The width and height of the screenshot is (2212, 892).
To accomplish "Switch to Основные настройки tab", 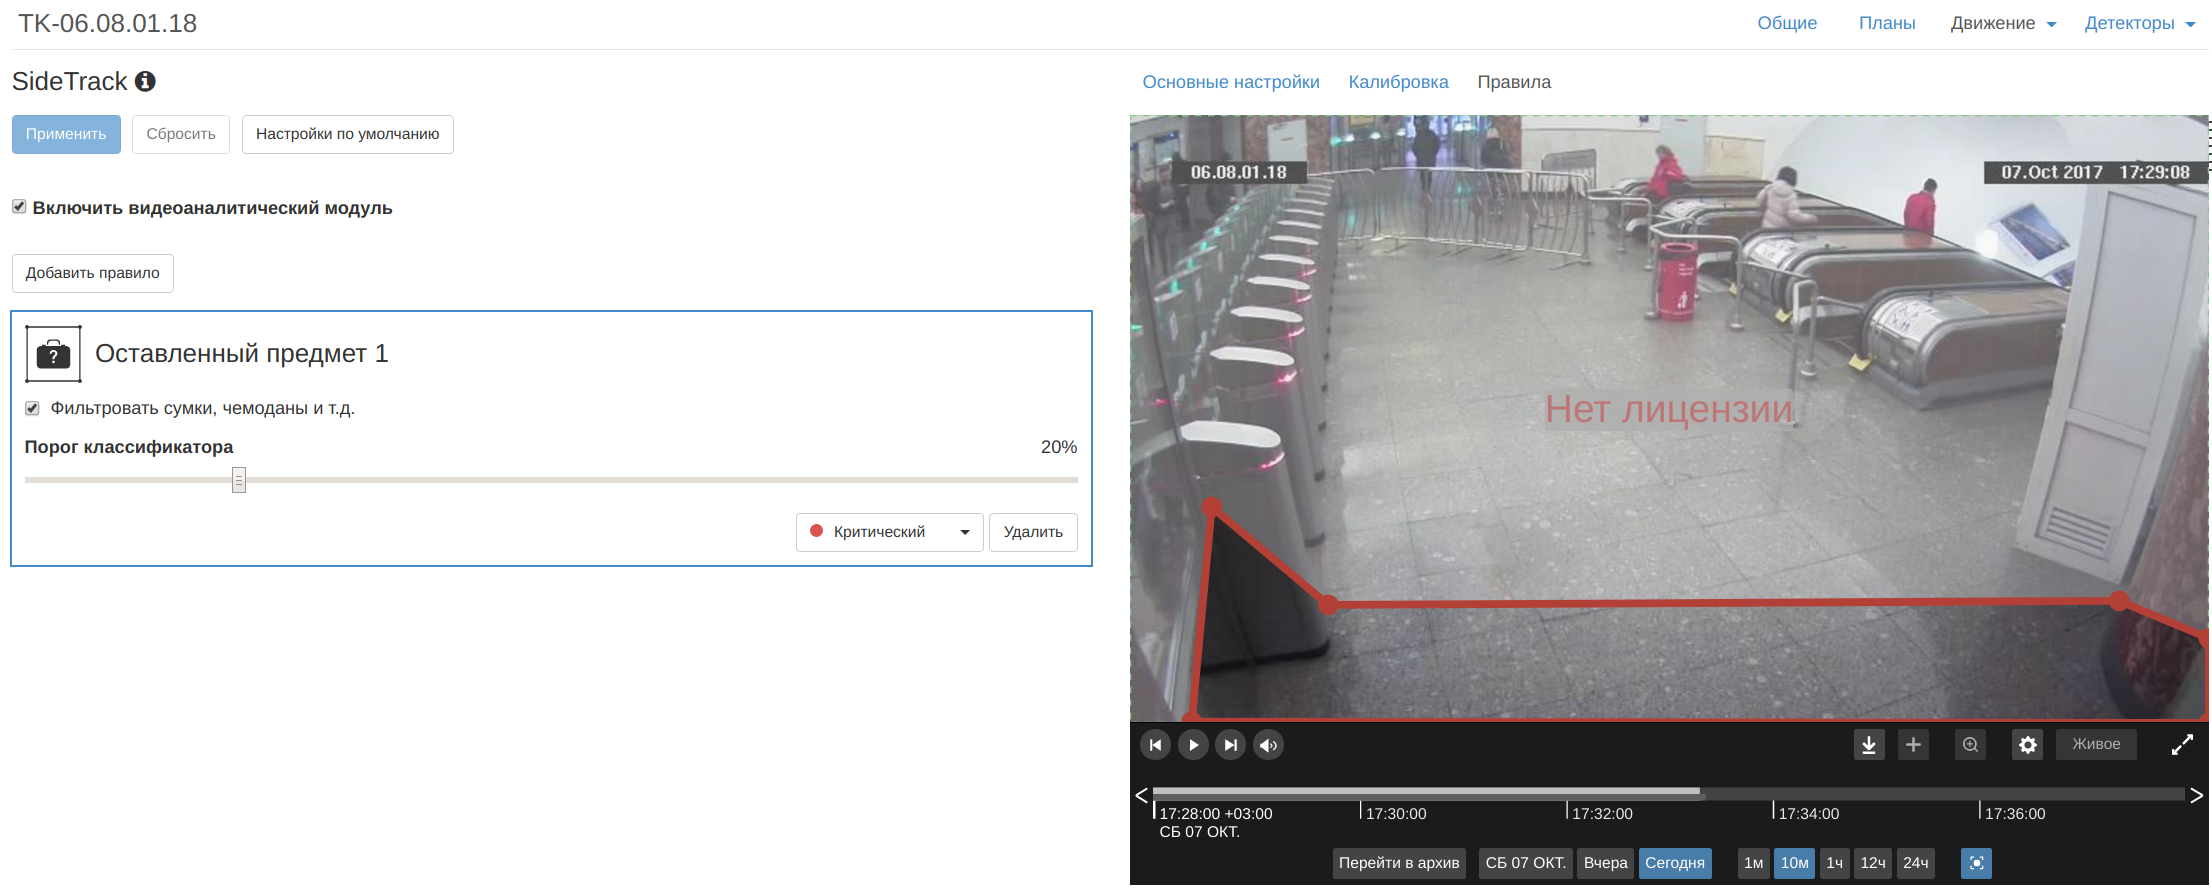I will [x=1231, y=82].
